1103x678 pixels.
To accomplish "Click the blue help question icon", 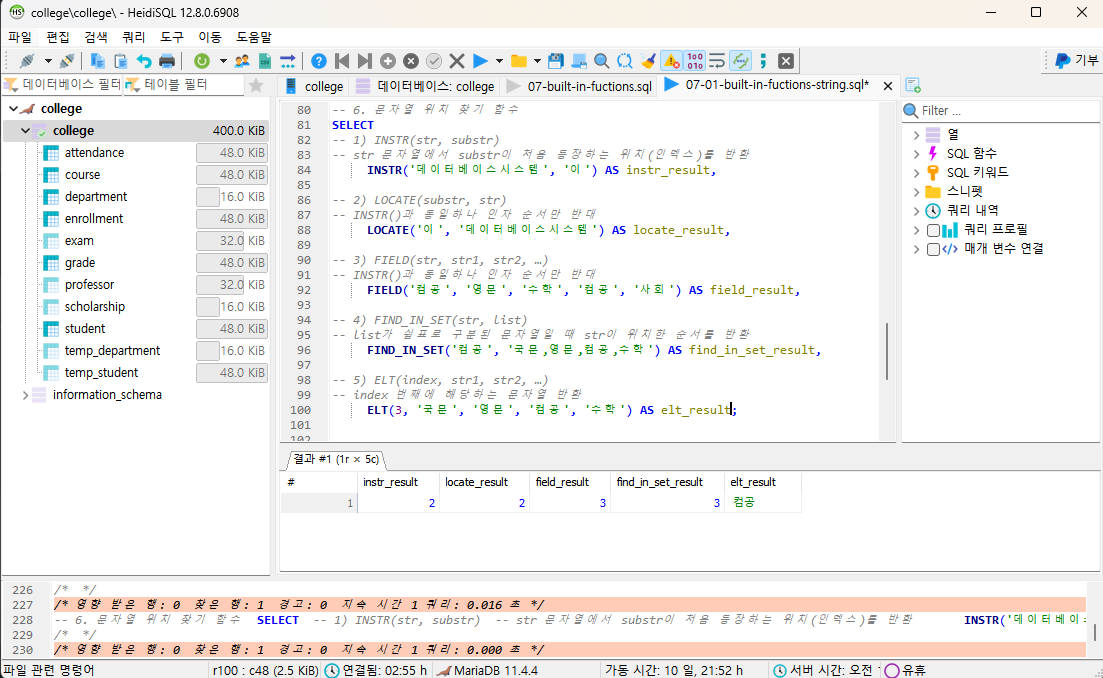I will click(319, 61).
